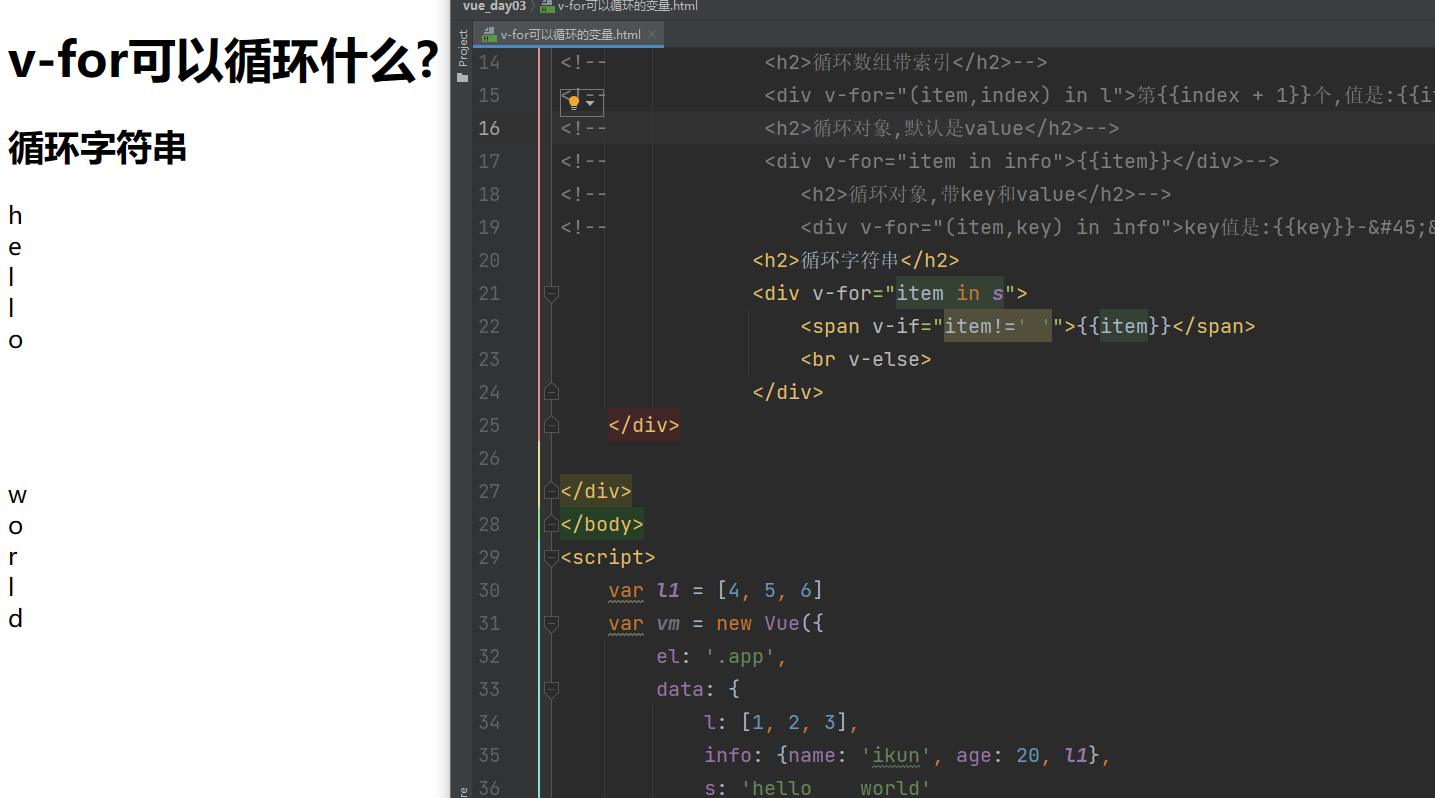The image size is (1435, 798).
Task: Click the fold marker beside </body> on line 28
Action: tap(551, 524)
